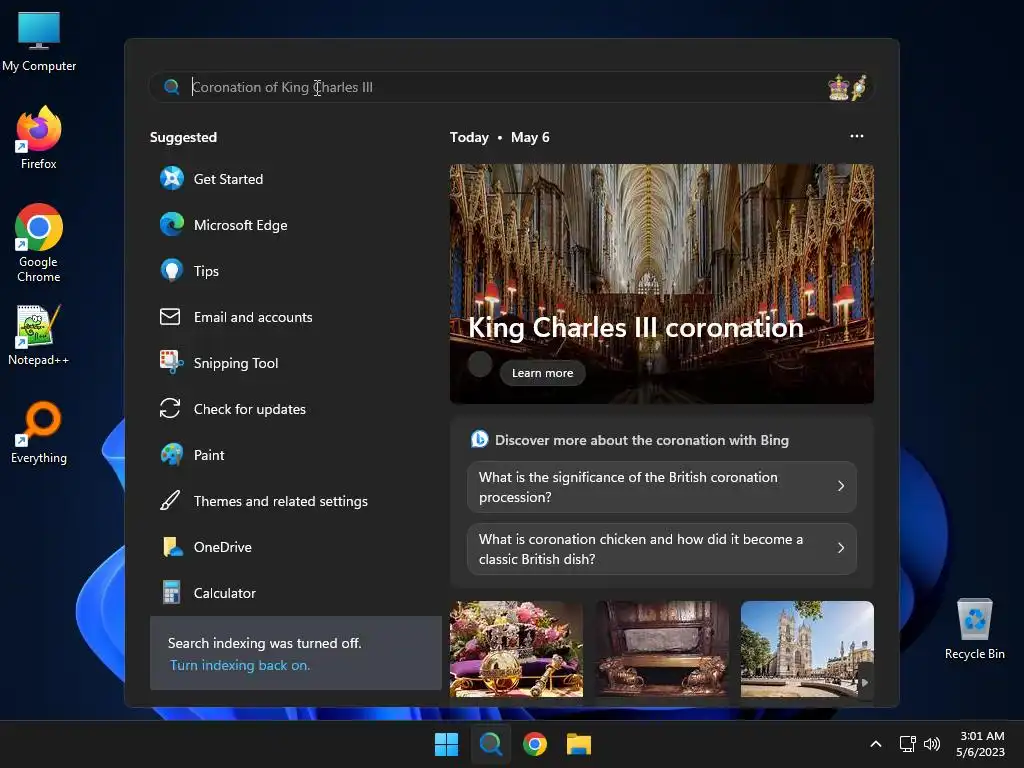Viewport: 1024px width, 768px height.
Task: Click the crown and sceptre icon in search bar
Action: [x=847, y=87]
